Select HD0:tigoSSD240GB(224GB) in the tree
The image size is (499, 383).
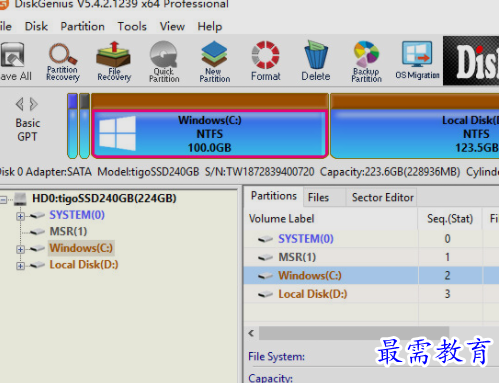[x=104, y=199]
